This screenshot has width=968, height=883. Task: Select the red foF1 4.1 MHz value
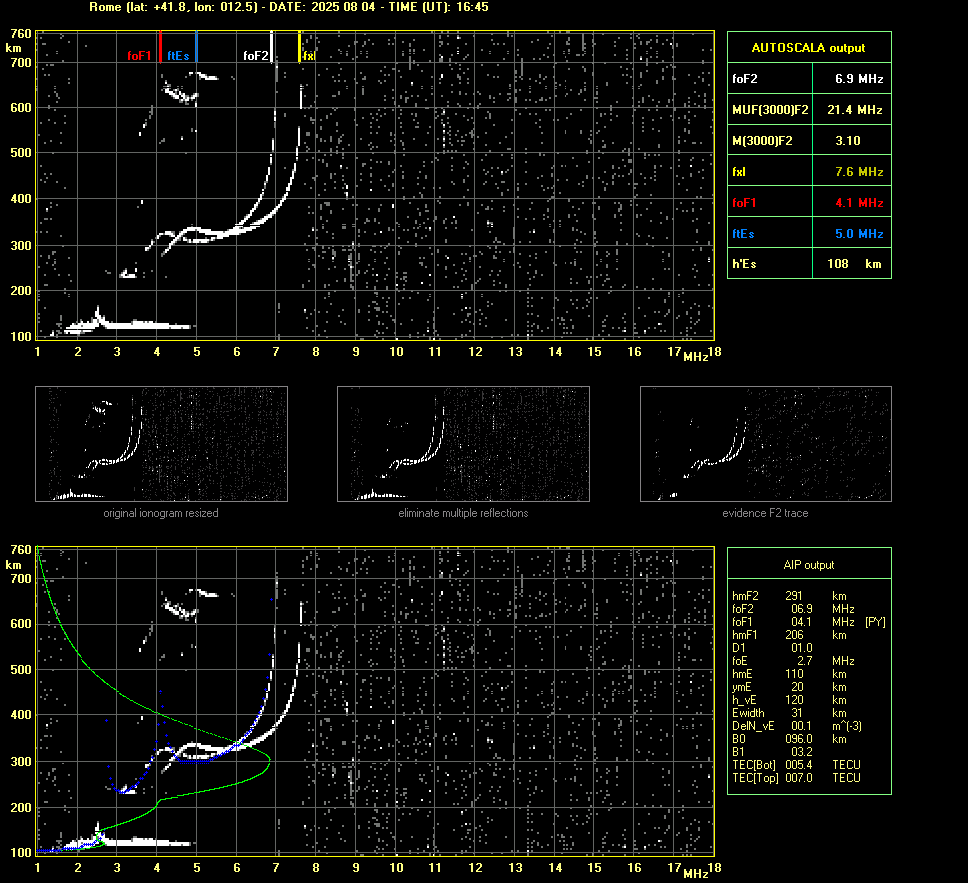(x=859, y=203)
